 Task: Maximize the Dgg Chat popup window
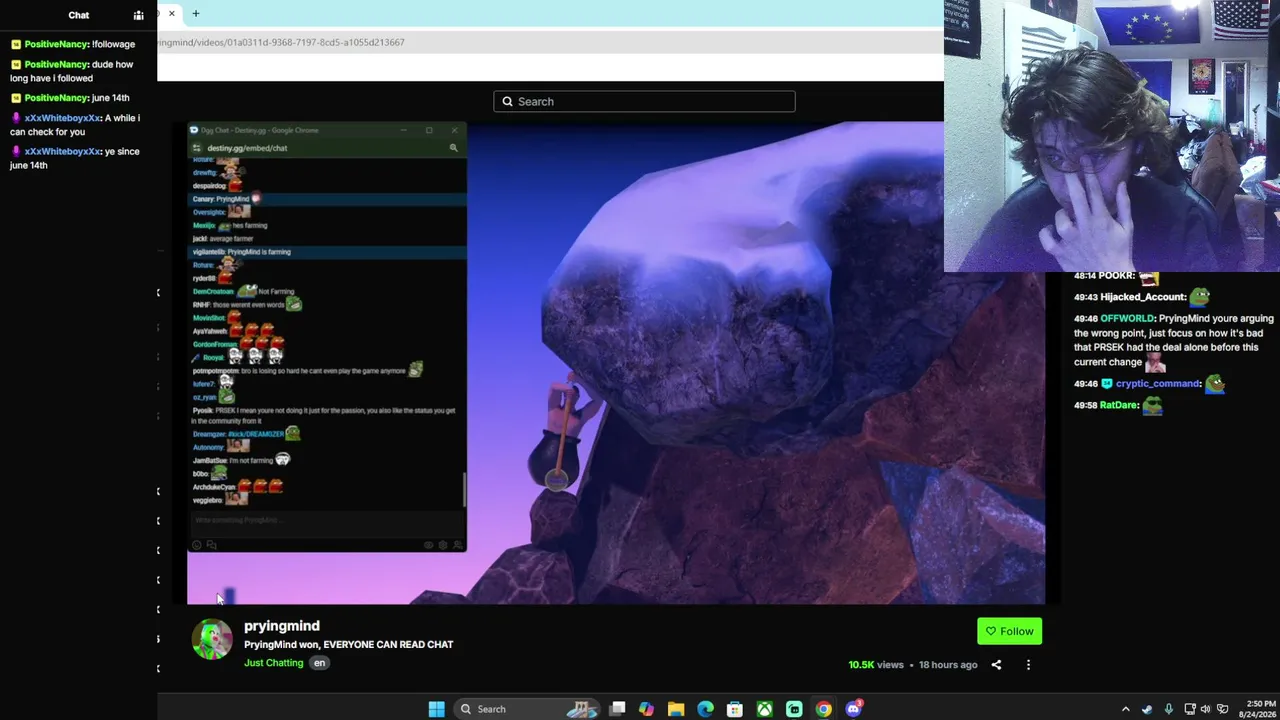(429, 130)
